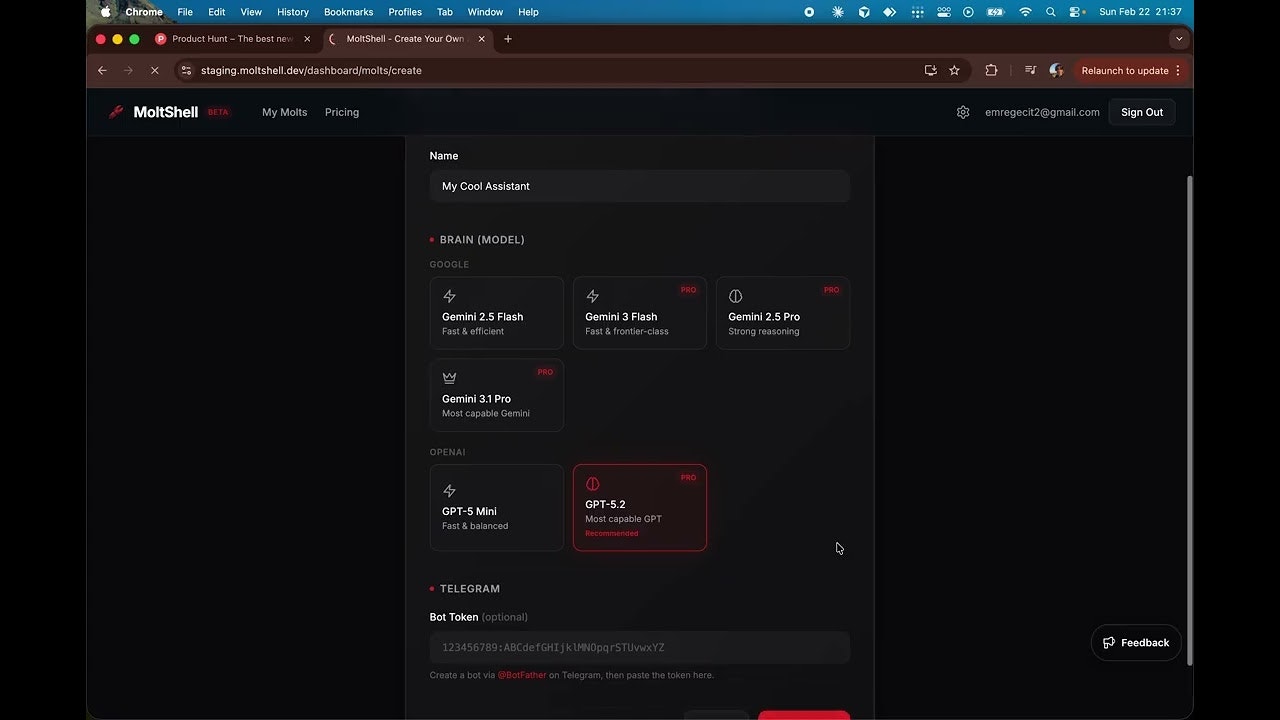Select the GPT-5 Mini model card

[x=497, y=507]
